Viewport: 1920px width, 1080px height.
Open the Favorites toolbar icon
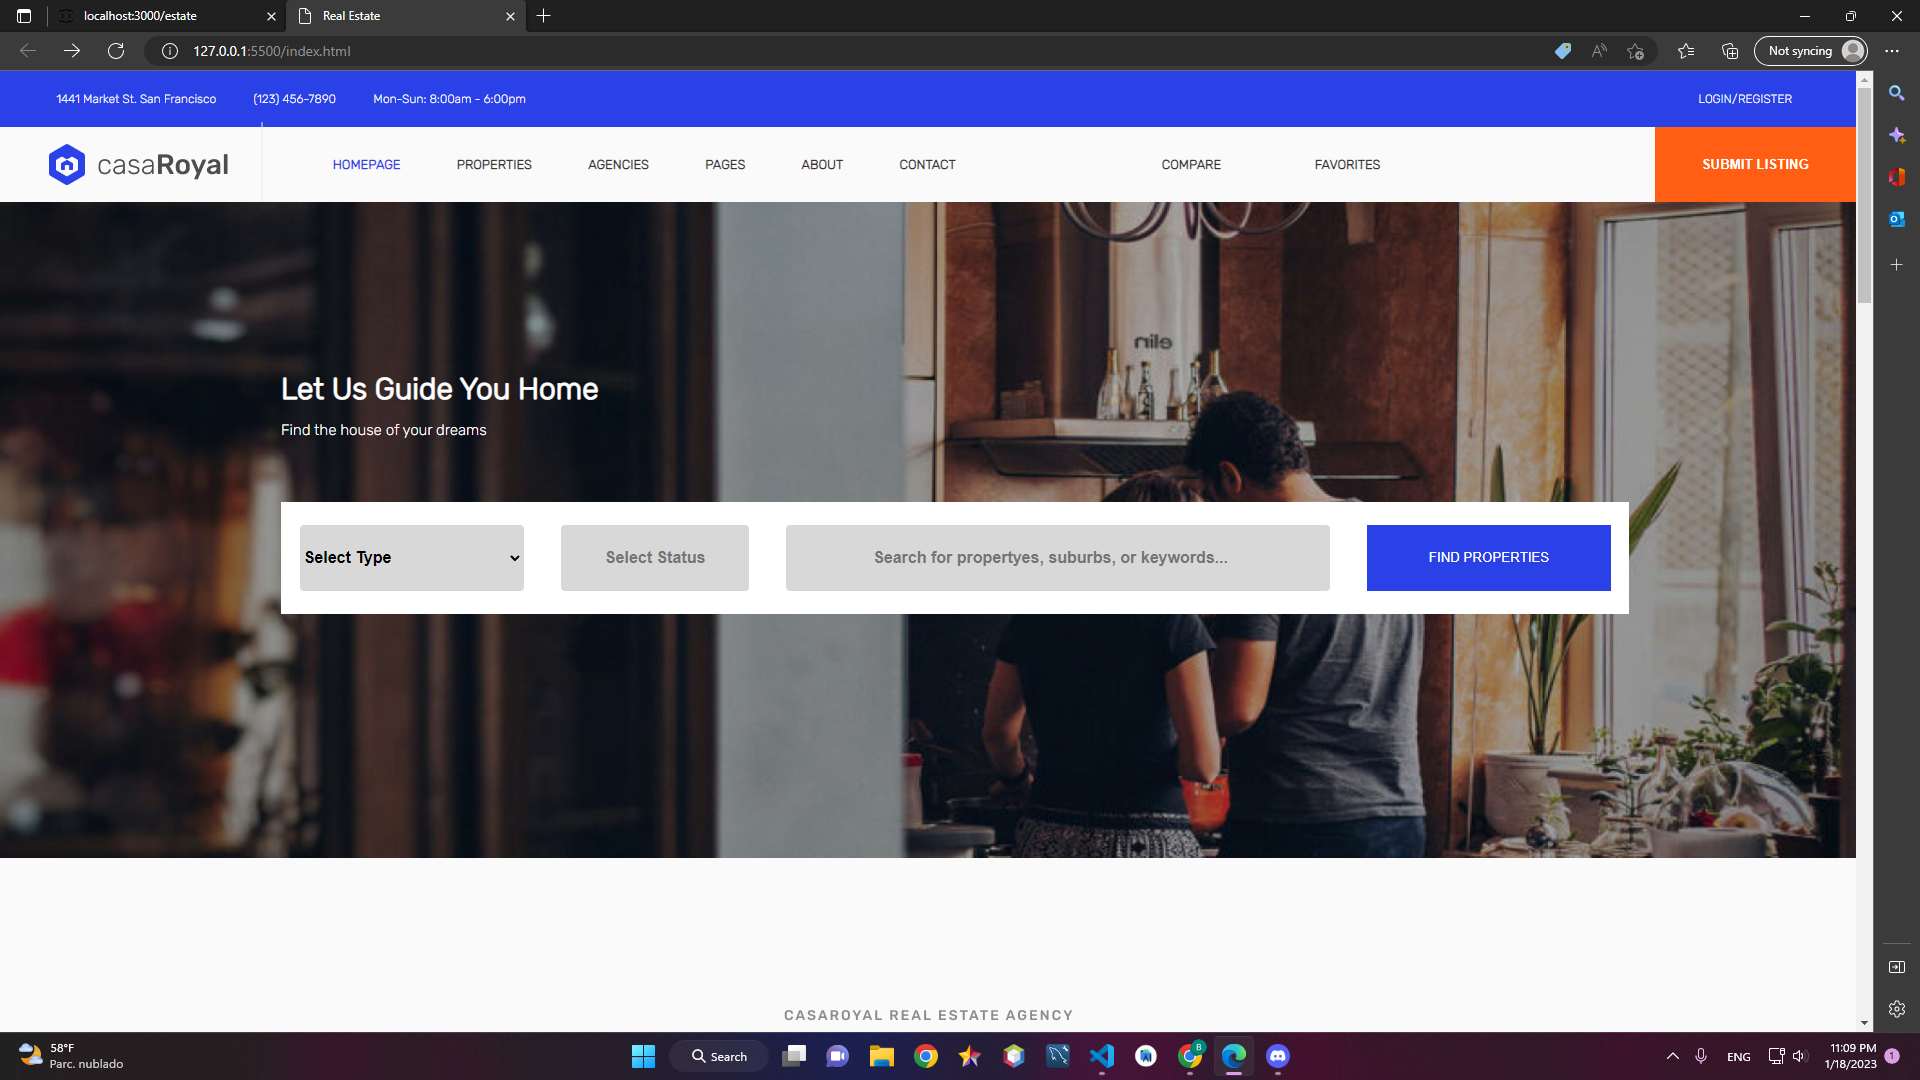(1686, 50)
